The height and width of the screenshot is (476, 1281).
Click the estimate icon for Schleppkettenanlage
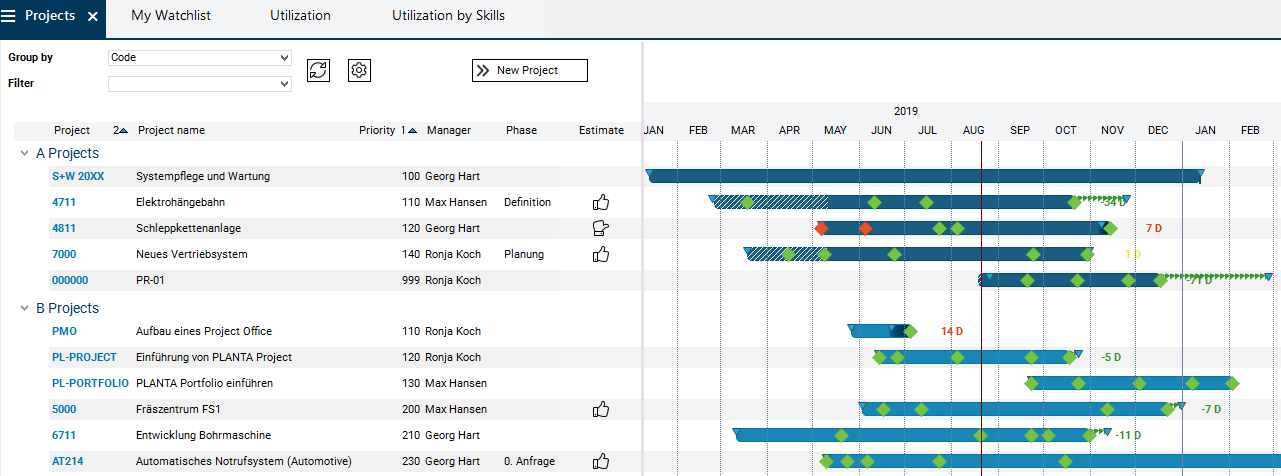(x=601, y=229)
